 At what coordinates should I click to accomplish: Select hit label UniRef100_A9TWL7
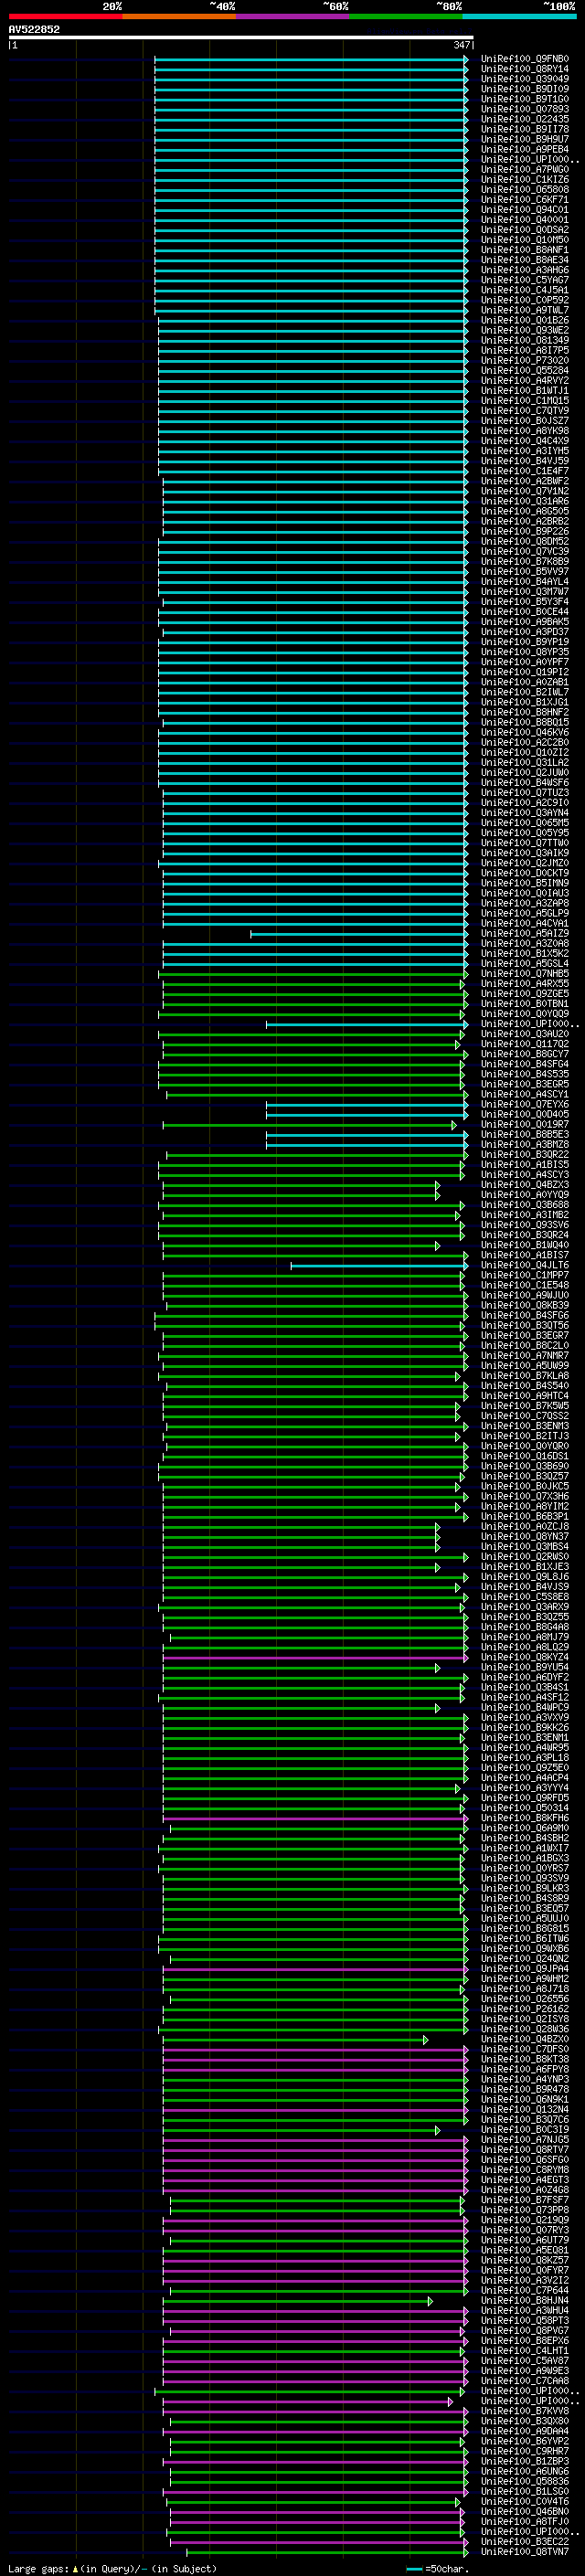(525, 310)
